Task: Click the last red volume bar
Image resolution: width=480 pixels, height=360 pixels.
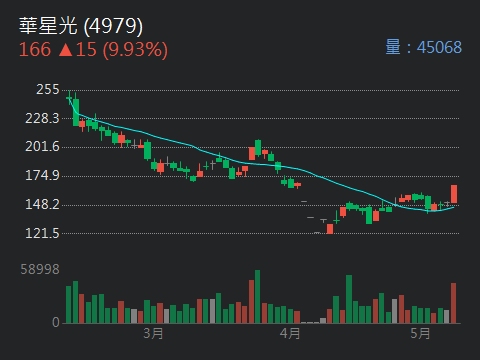Action: (x=453, y=303)
